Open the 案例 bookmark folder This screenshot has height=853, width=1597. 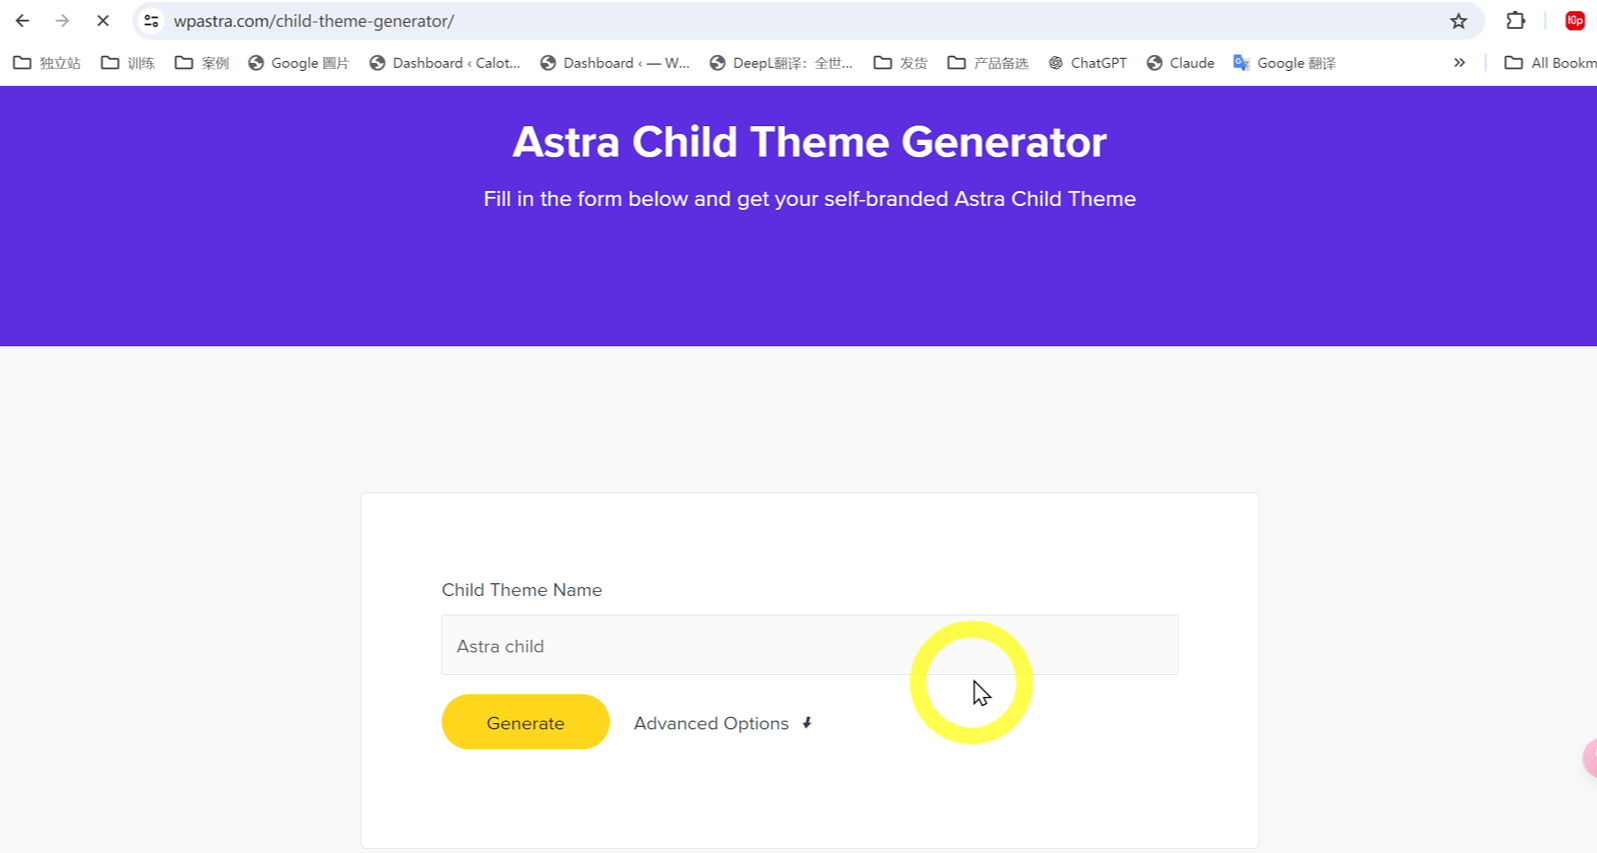(202, 63)
